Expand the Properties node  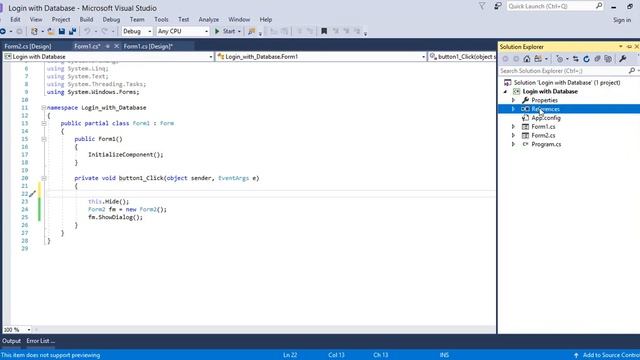(x=513, y=100)
